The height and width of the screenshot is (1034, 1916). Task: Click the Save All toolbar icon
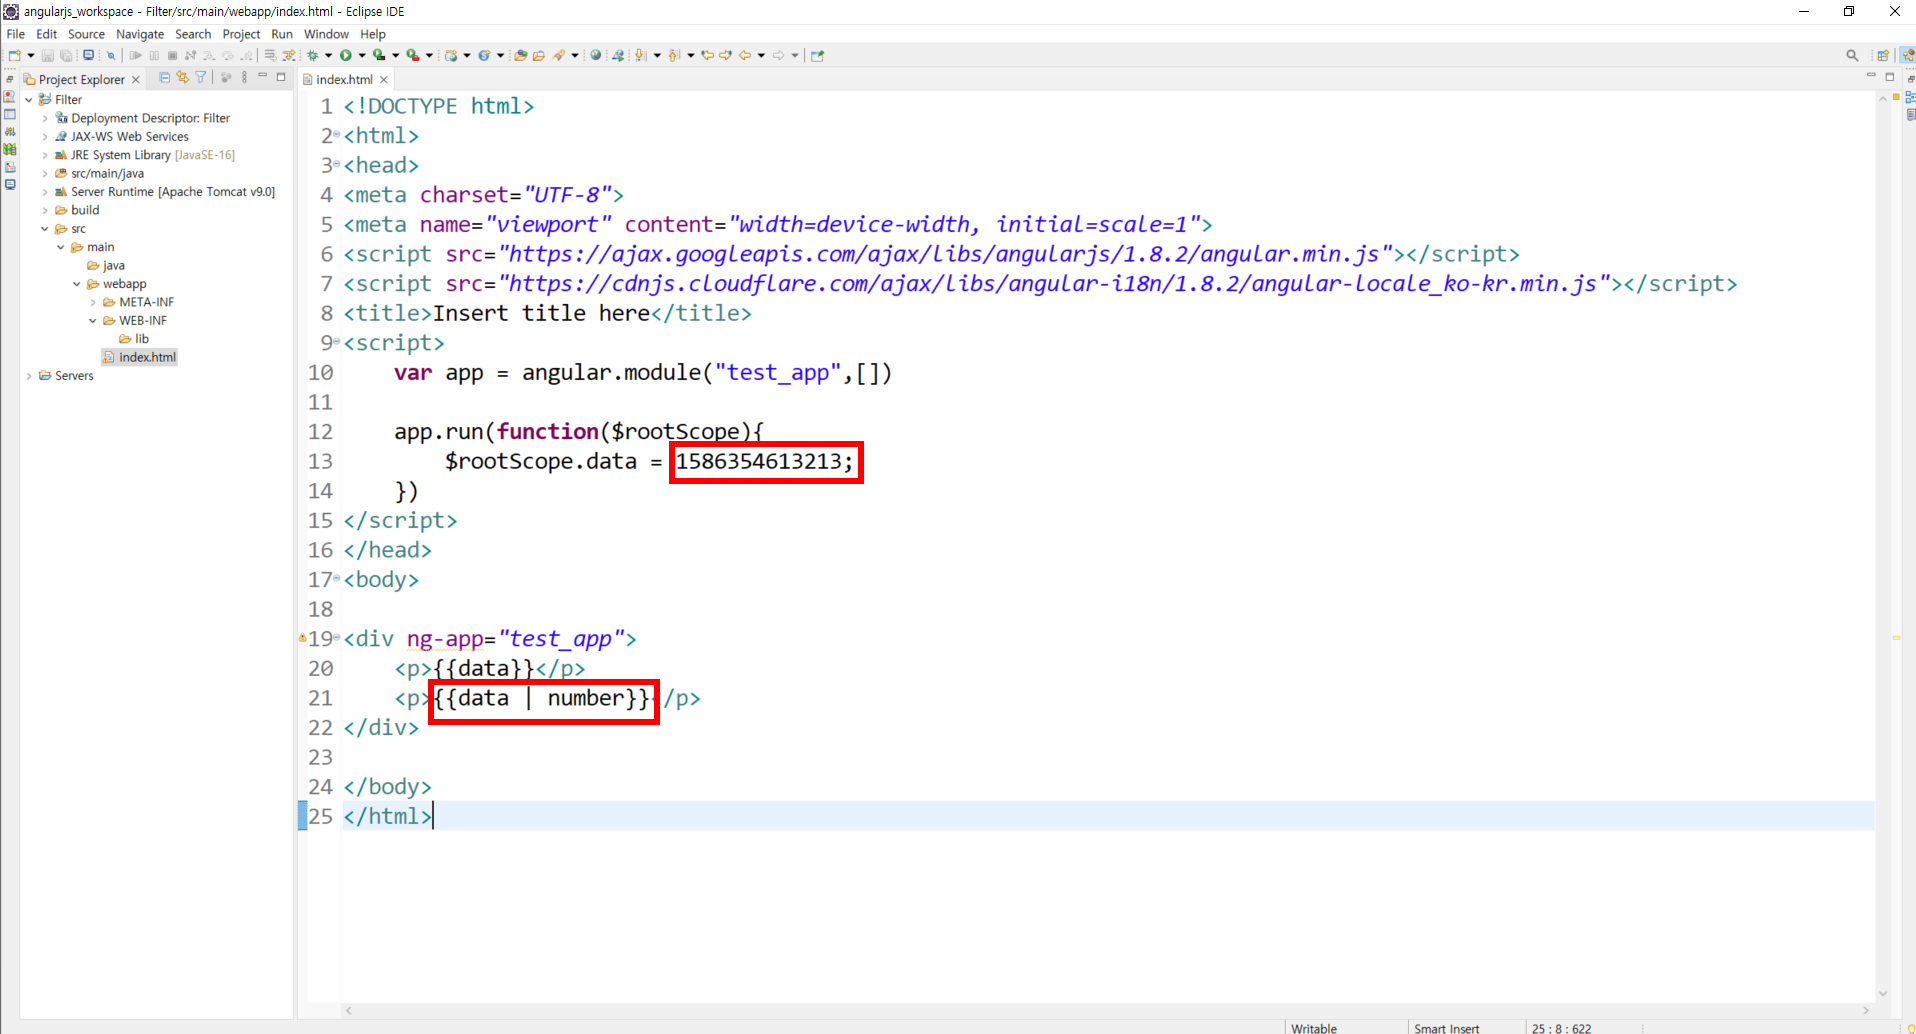(66, 55)
